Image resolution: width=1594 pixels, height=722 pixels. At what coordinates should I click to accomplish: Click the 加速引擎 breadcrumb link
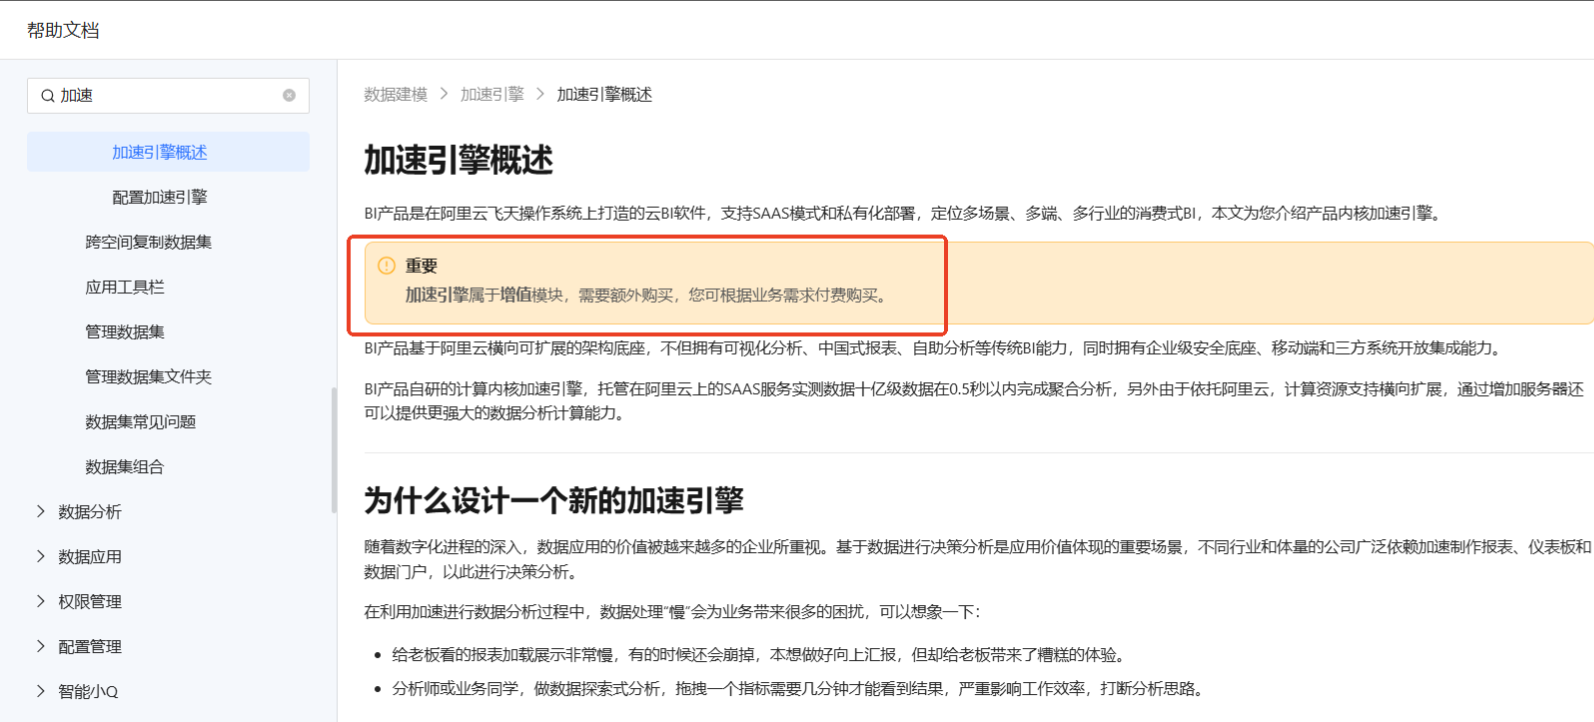tap(492, 95)
